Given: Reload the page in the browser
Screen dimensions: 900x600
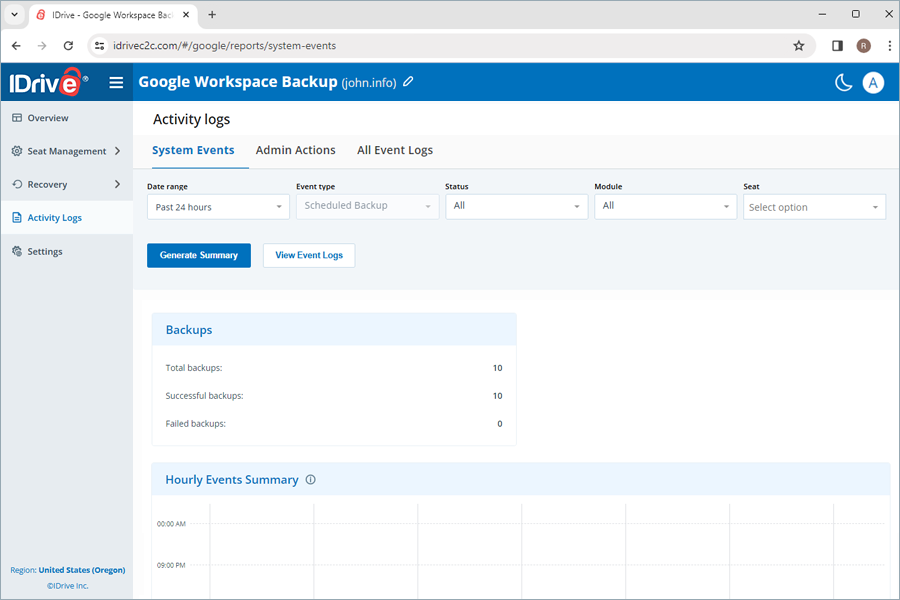Looking at the screenshot, I should (68, 45).
